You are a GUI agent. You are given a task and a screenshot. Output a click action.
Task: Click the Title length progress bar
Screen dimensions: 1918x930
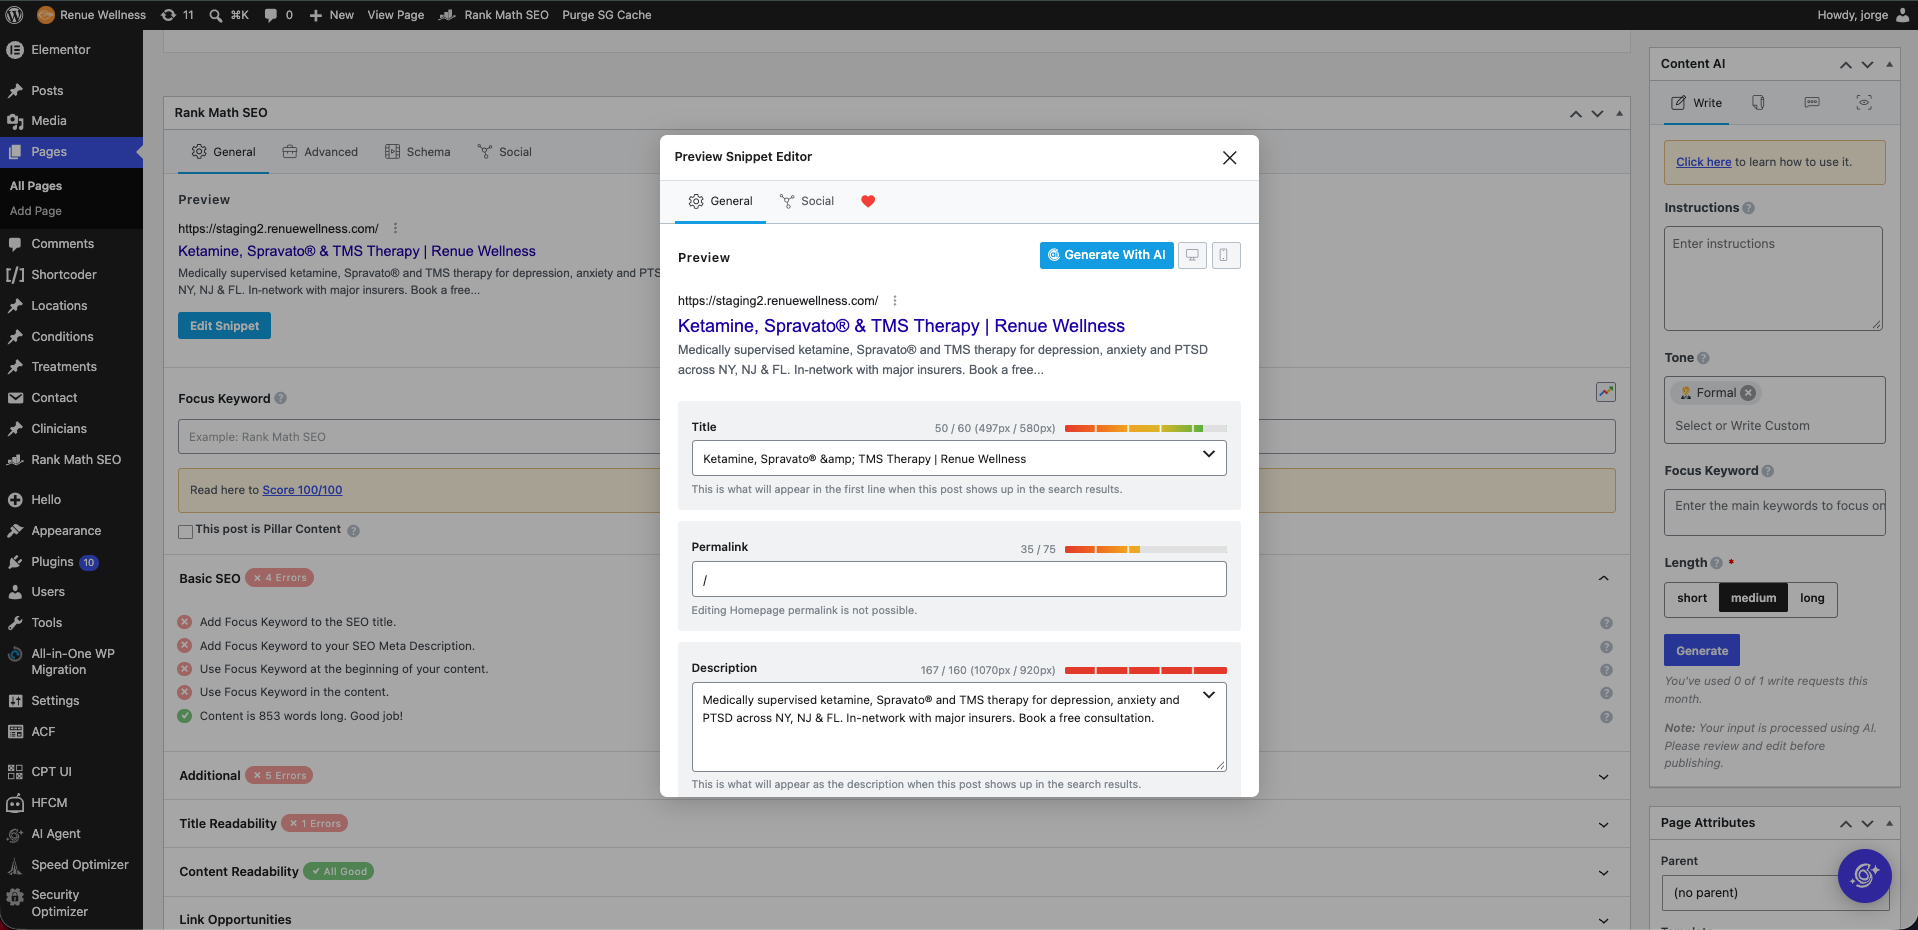point(1145,428)
